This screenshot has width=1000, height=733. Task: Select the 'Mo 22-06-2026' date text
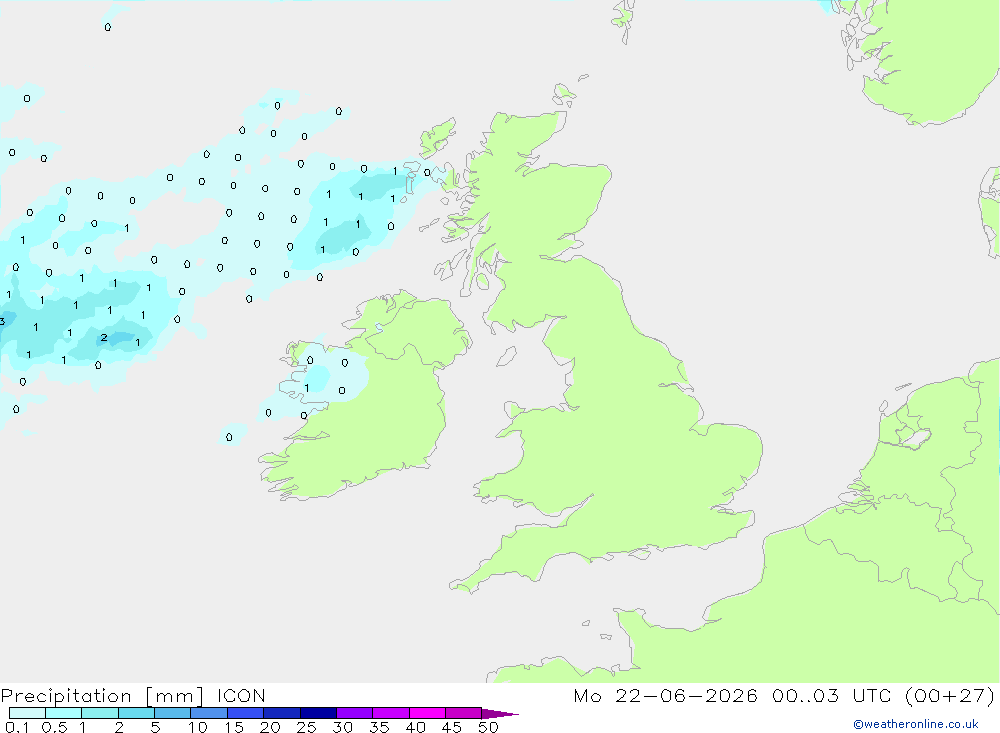click(x=665, y=695)
